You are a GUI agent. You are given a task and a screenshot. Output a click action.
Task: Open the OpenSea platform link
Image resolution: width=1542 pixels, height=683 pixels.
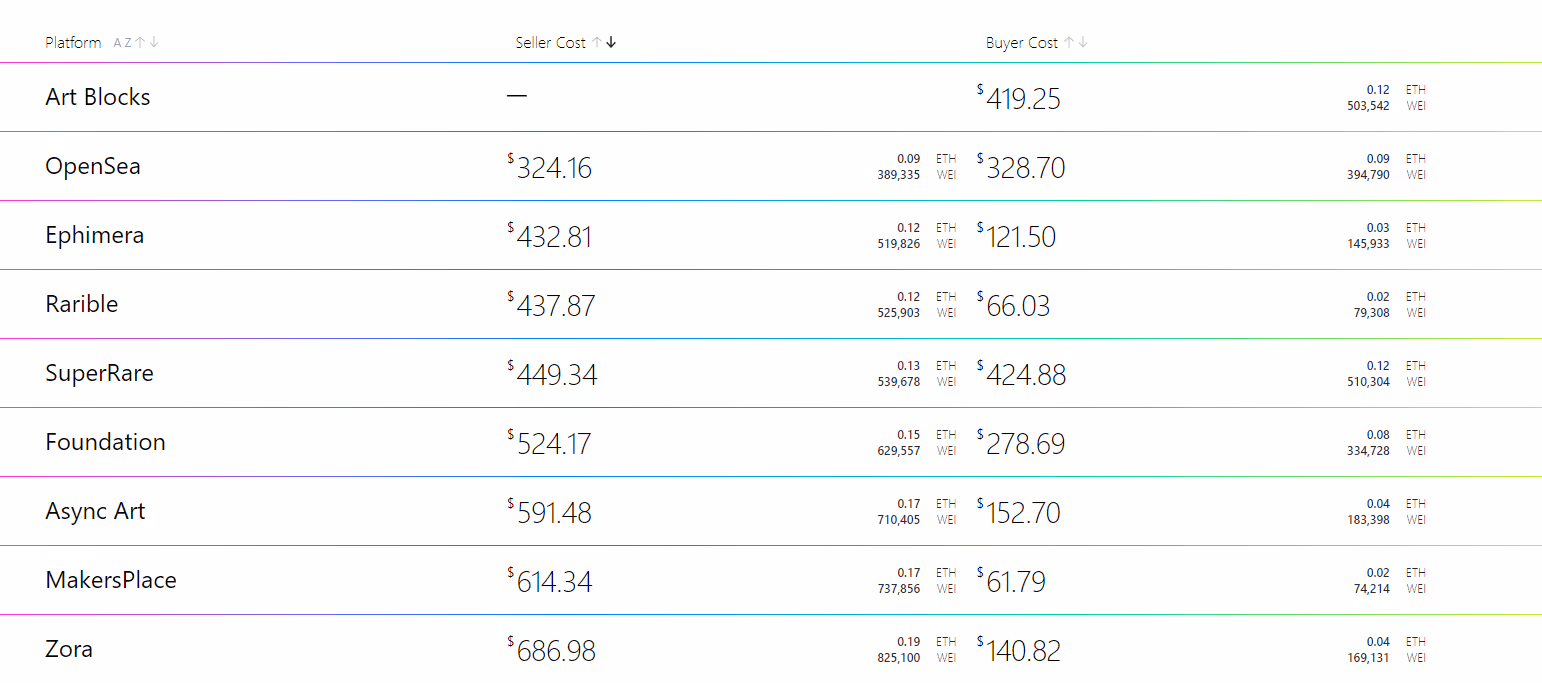pos(93,166)
